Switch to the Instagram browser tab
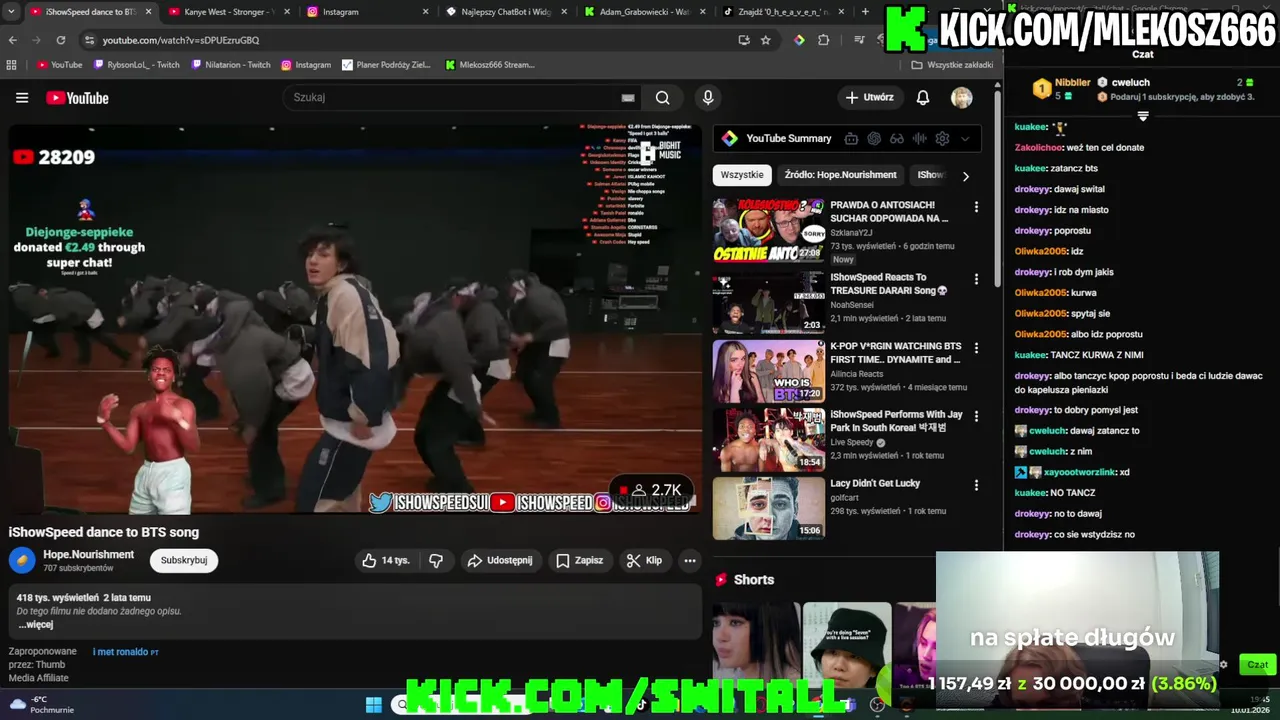 coord(365,12)
